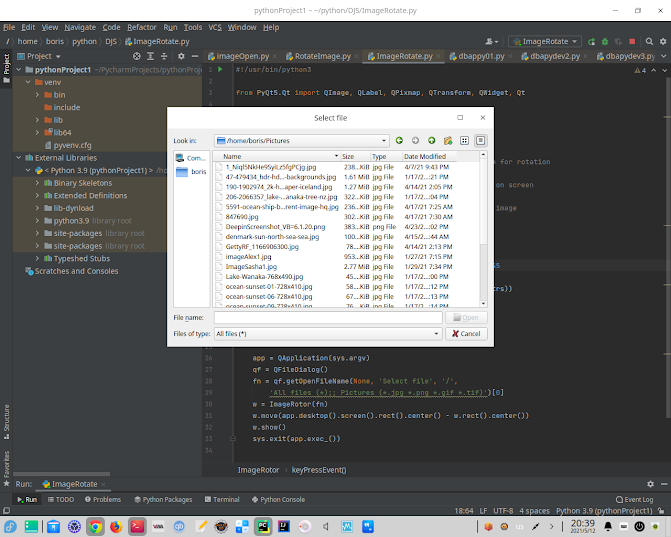This screenshot has width=671, height=537.
Task: Open the Refactor menu
Action: point(142,27)
